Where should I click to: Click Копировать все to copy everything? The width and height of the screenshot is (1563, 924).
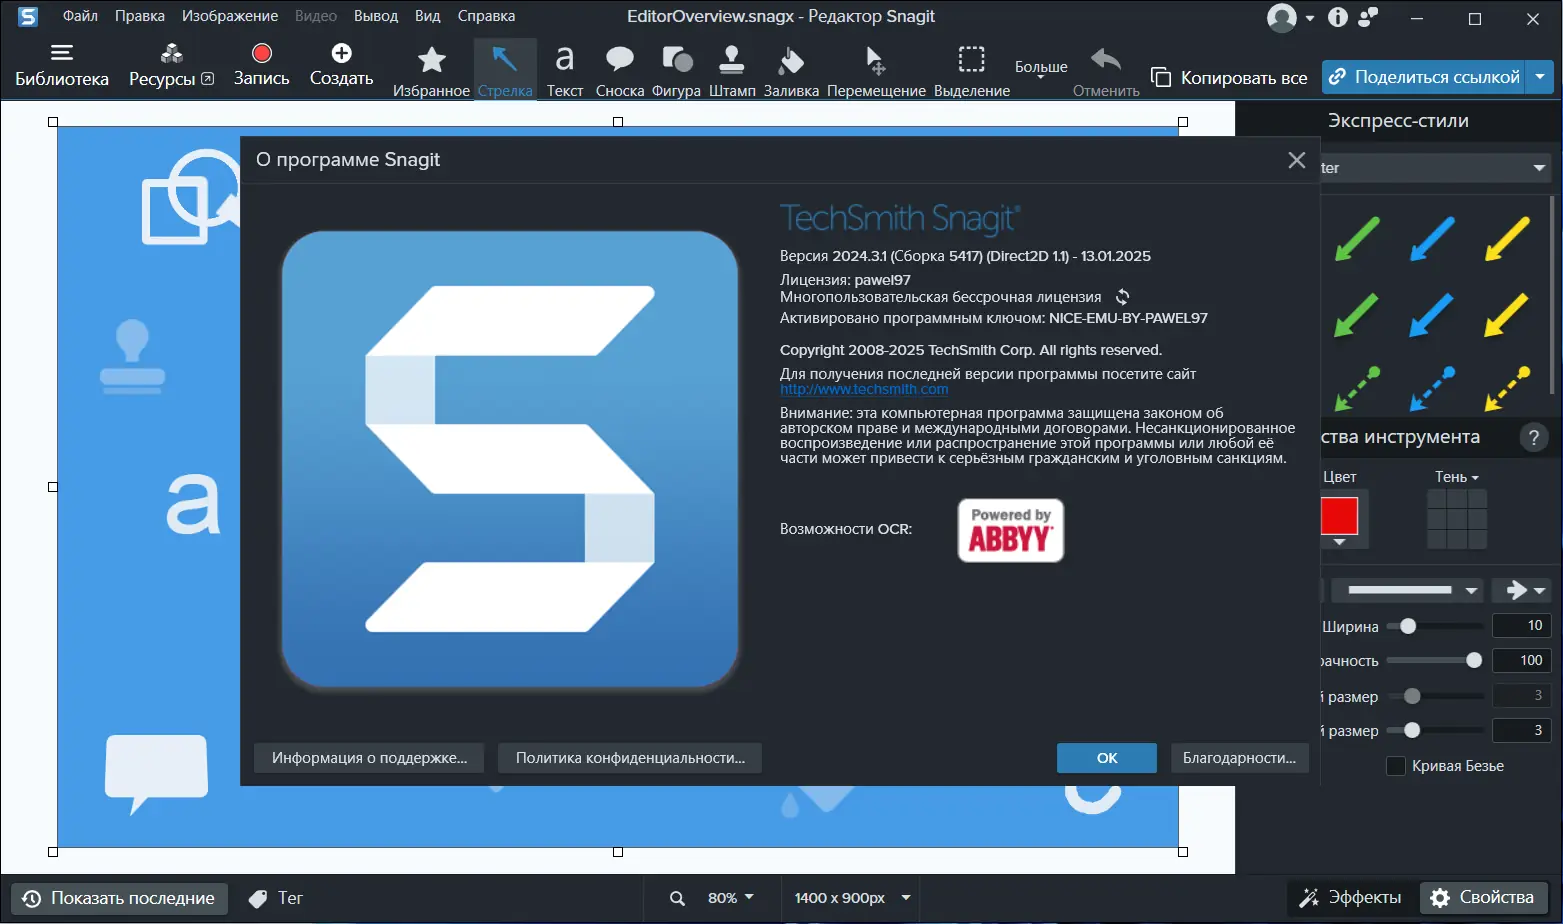1229,76
